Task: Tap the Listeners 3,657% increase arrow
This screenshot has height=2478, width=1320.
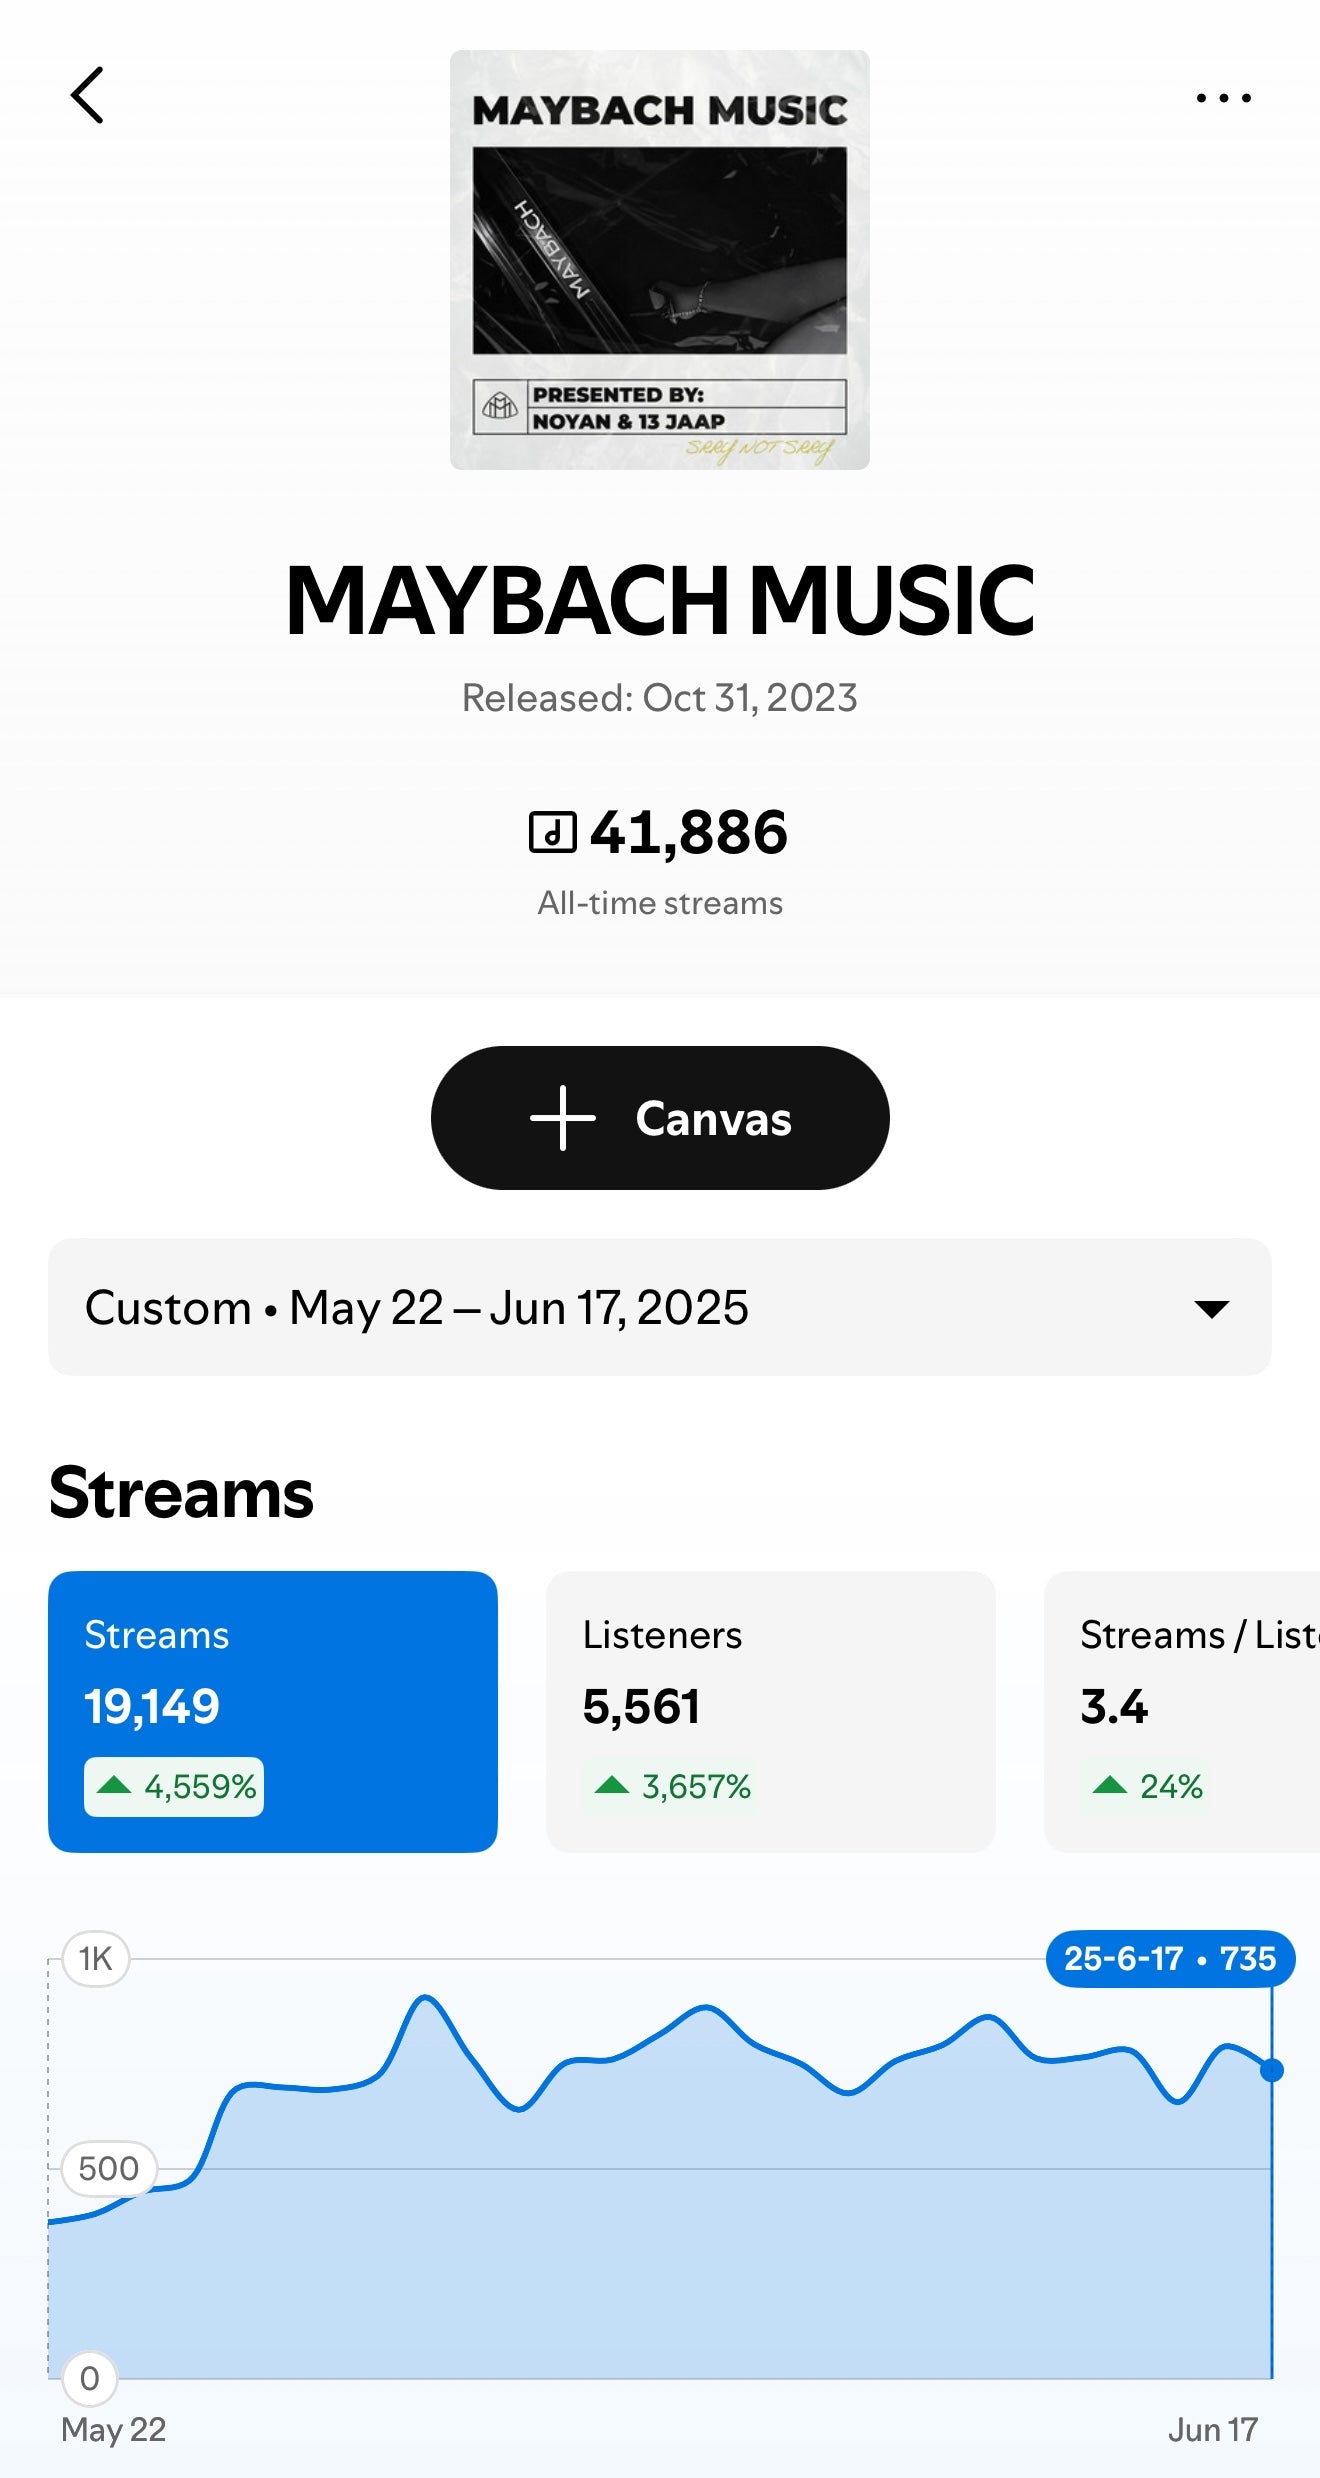Action: point(611,1785)
